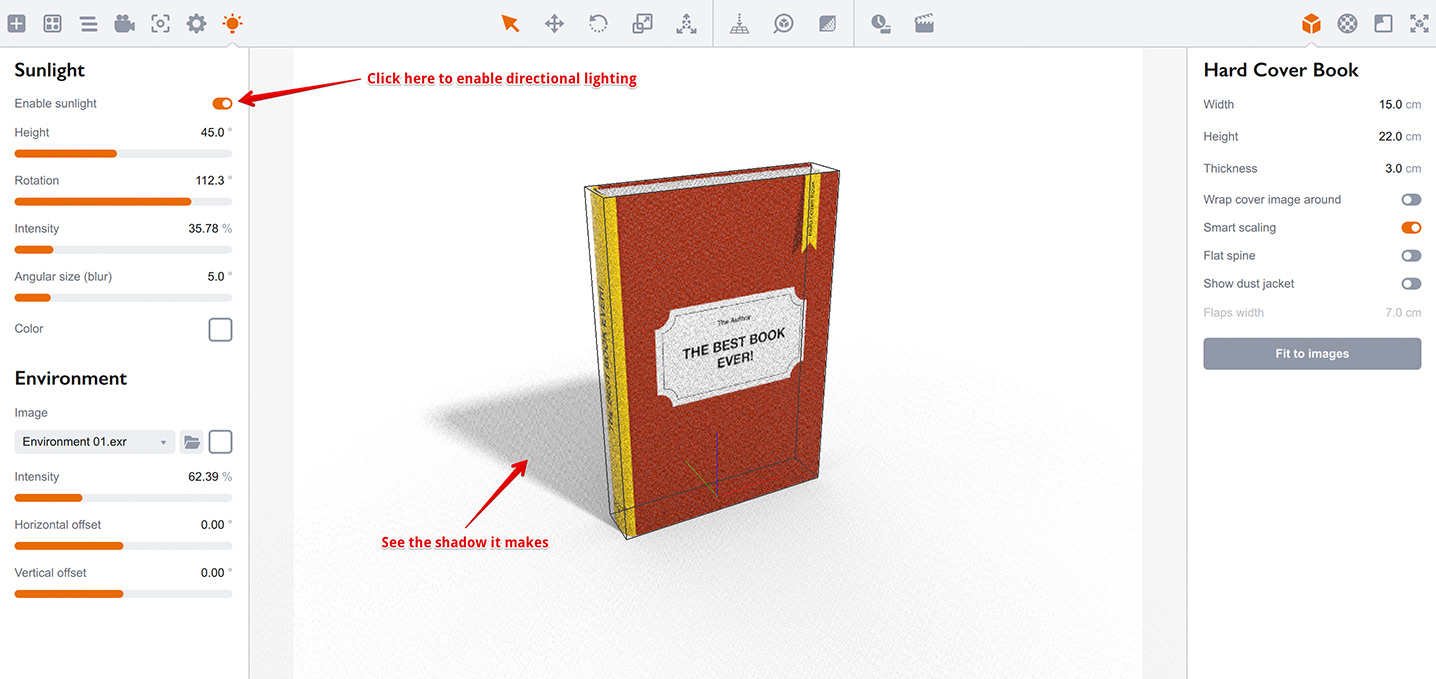Open the rendering film wheel icon top right
This screenshot has width=1436, height=679.
point(1347,22)
